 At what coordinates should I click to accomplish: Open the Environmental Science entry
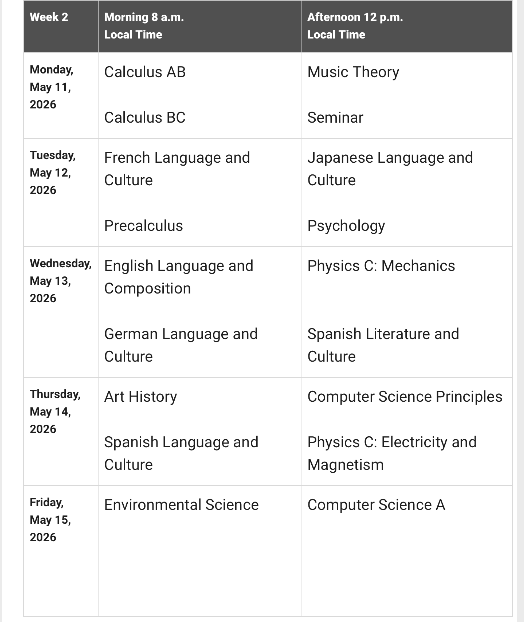click(x=181, y=505)
